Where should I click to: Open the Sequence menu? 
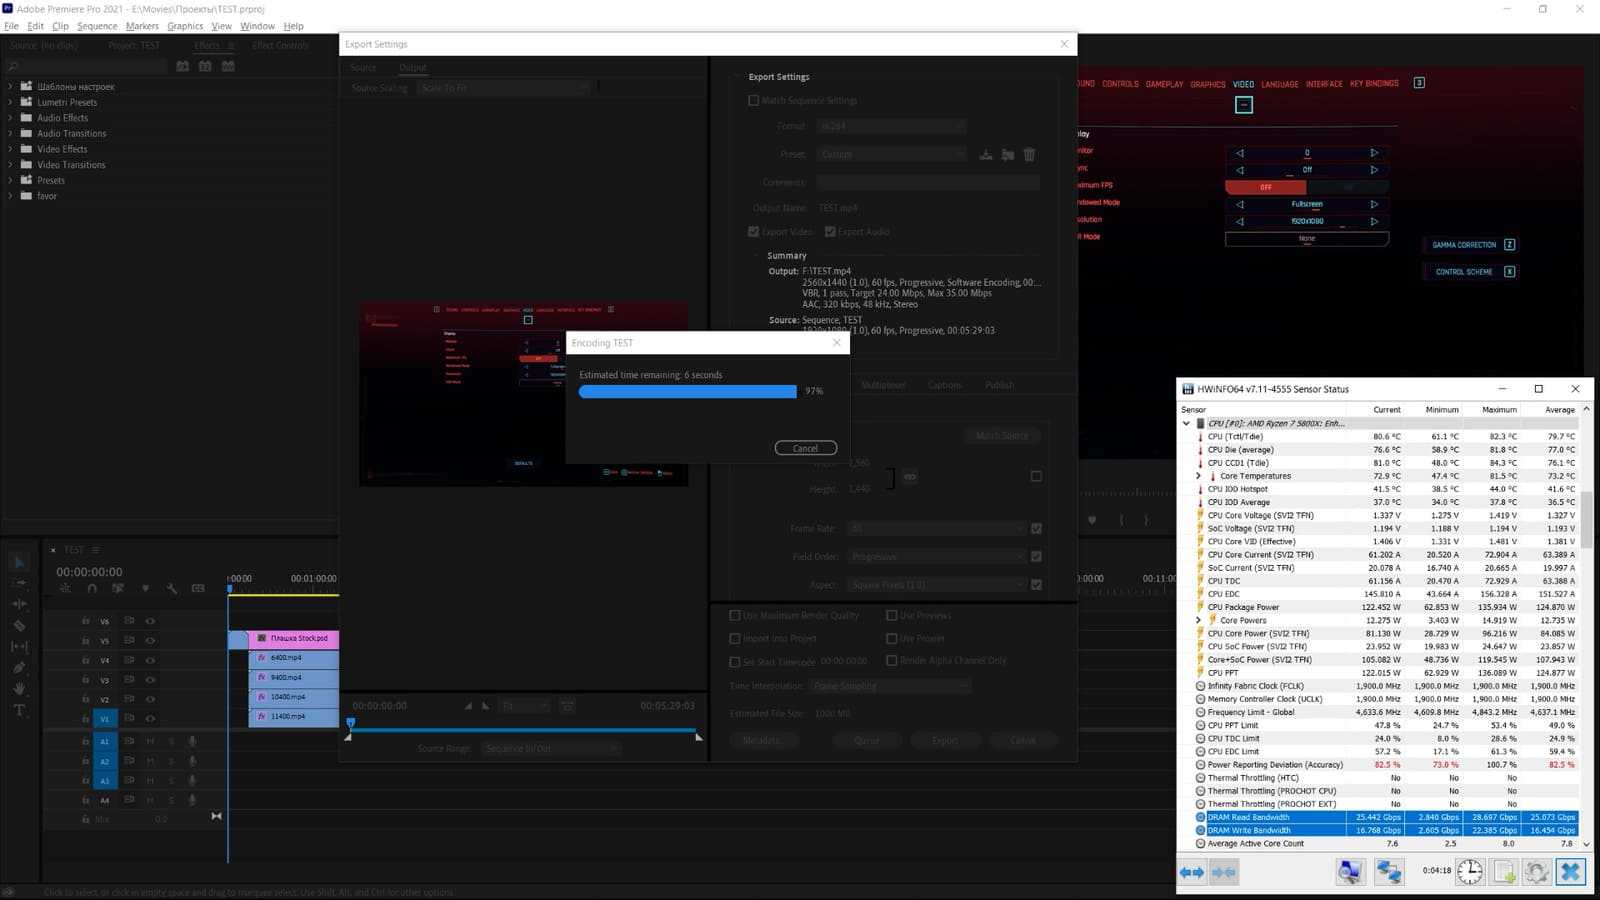(x=97, y=26)
